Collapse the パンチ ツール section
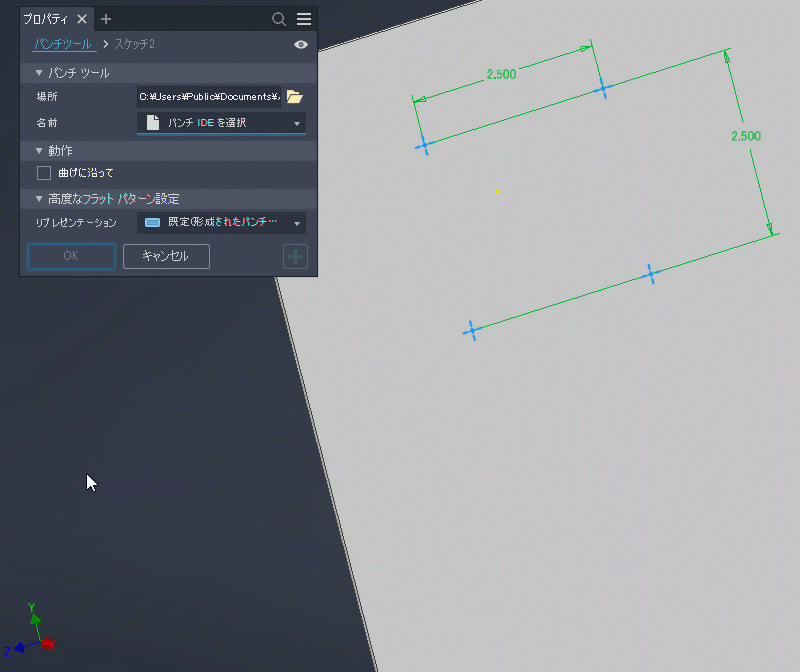 point(39,73)
